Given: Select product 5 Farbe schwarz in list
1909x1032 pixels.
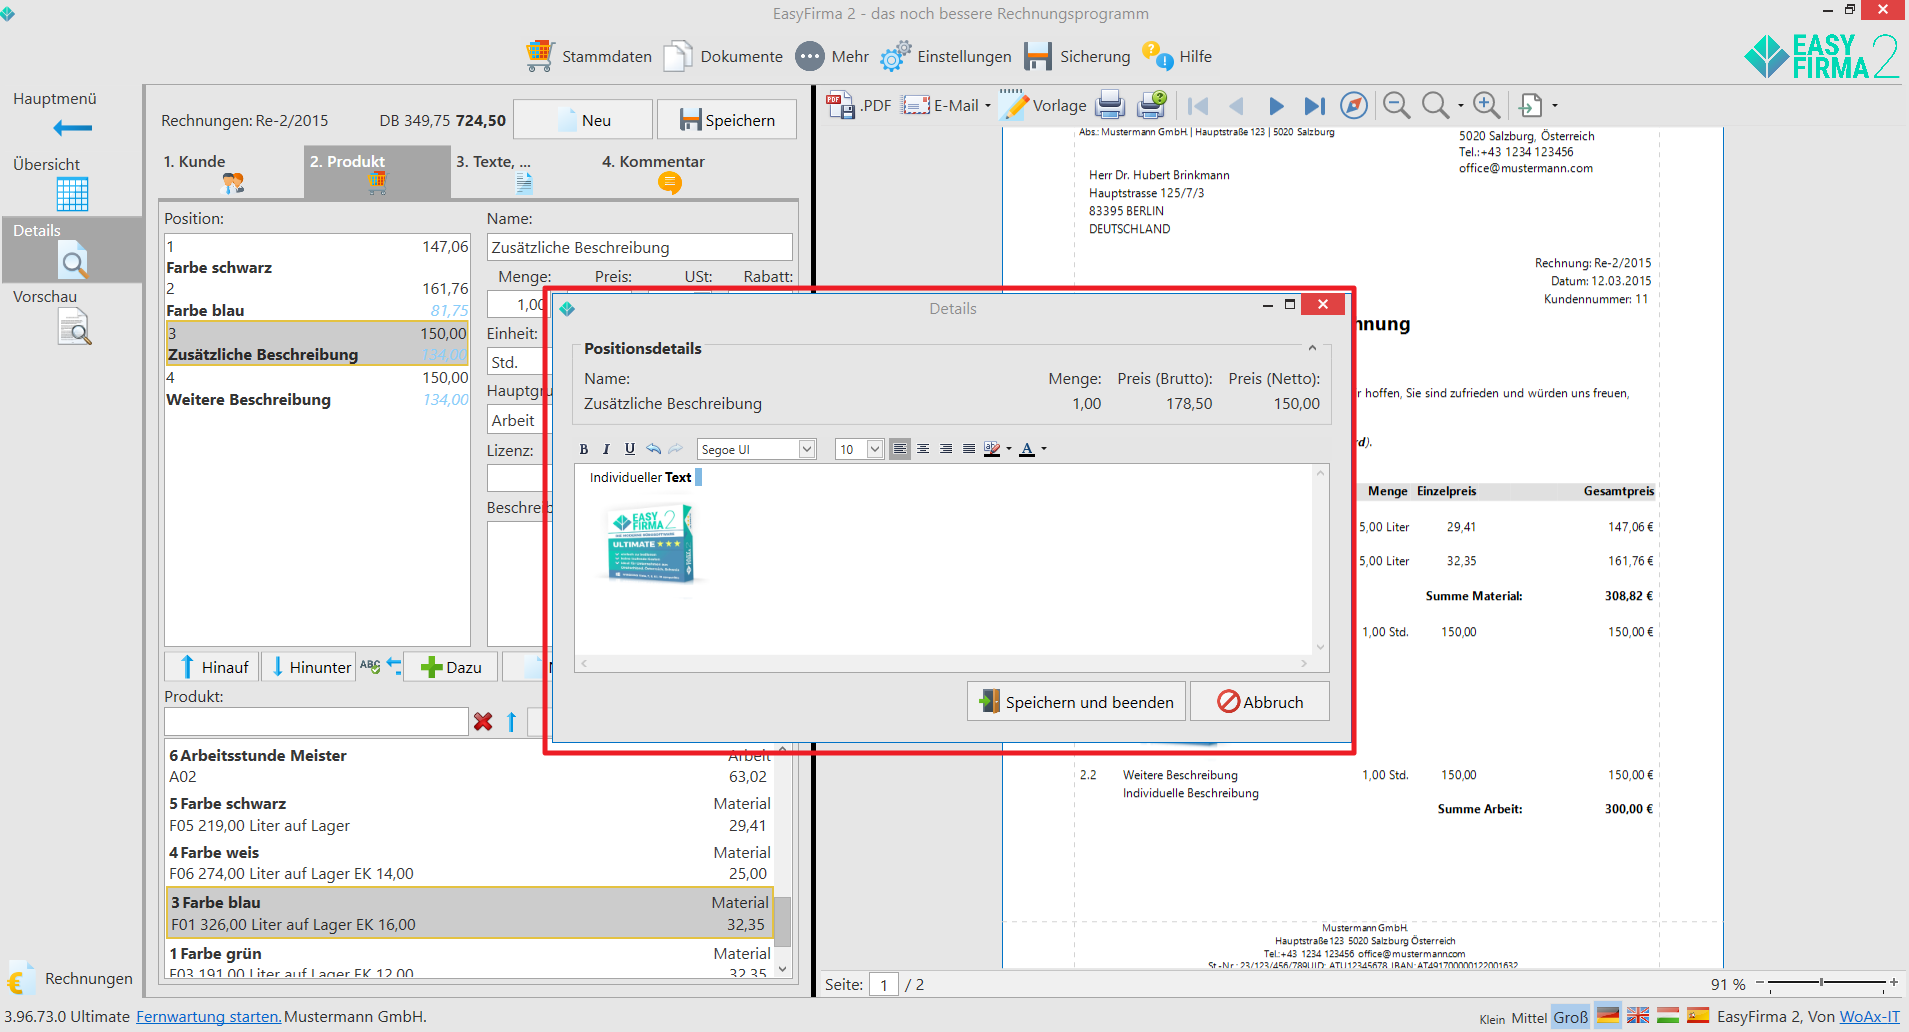Looking at the screenshot, I should coord(470,815).
